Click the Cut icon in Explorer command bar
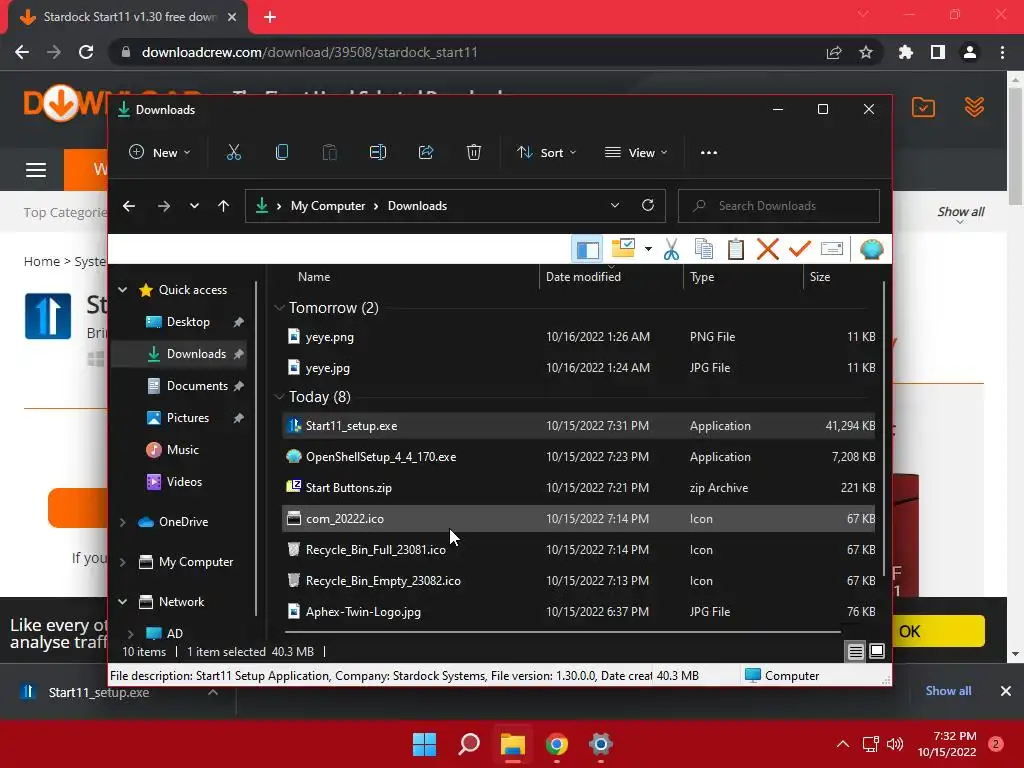This screenshot has width=1024, height=768. coord(233,153)
